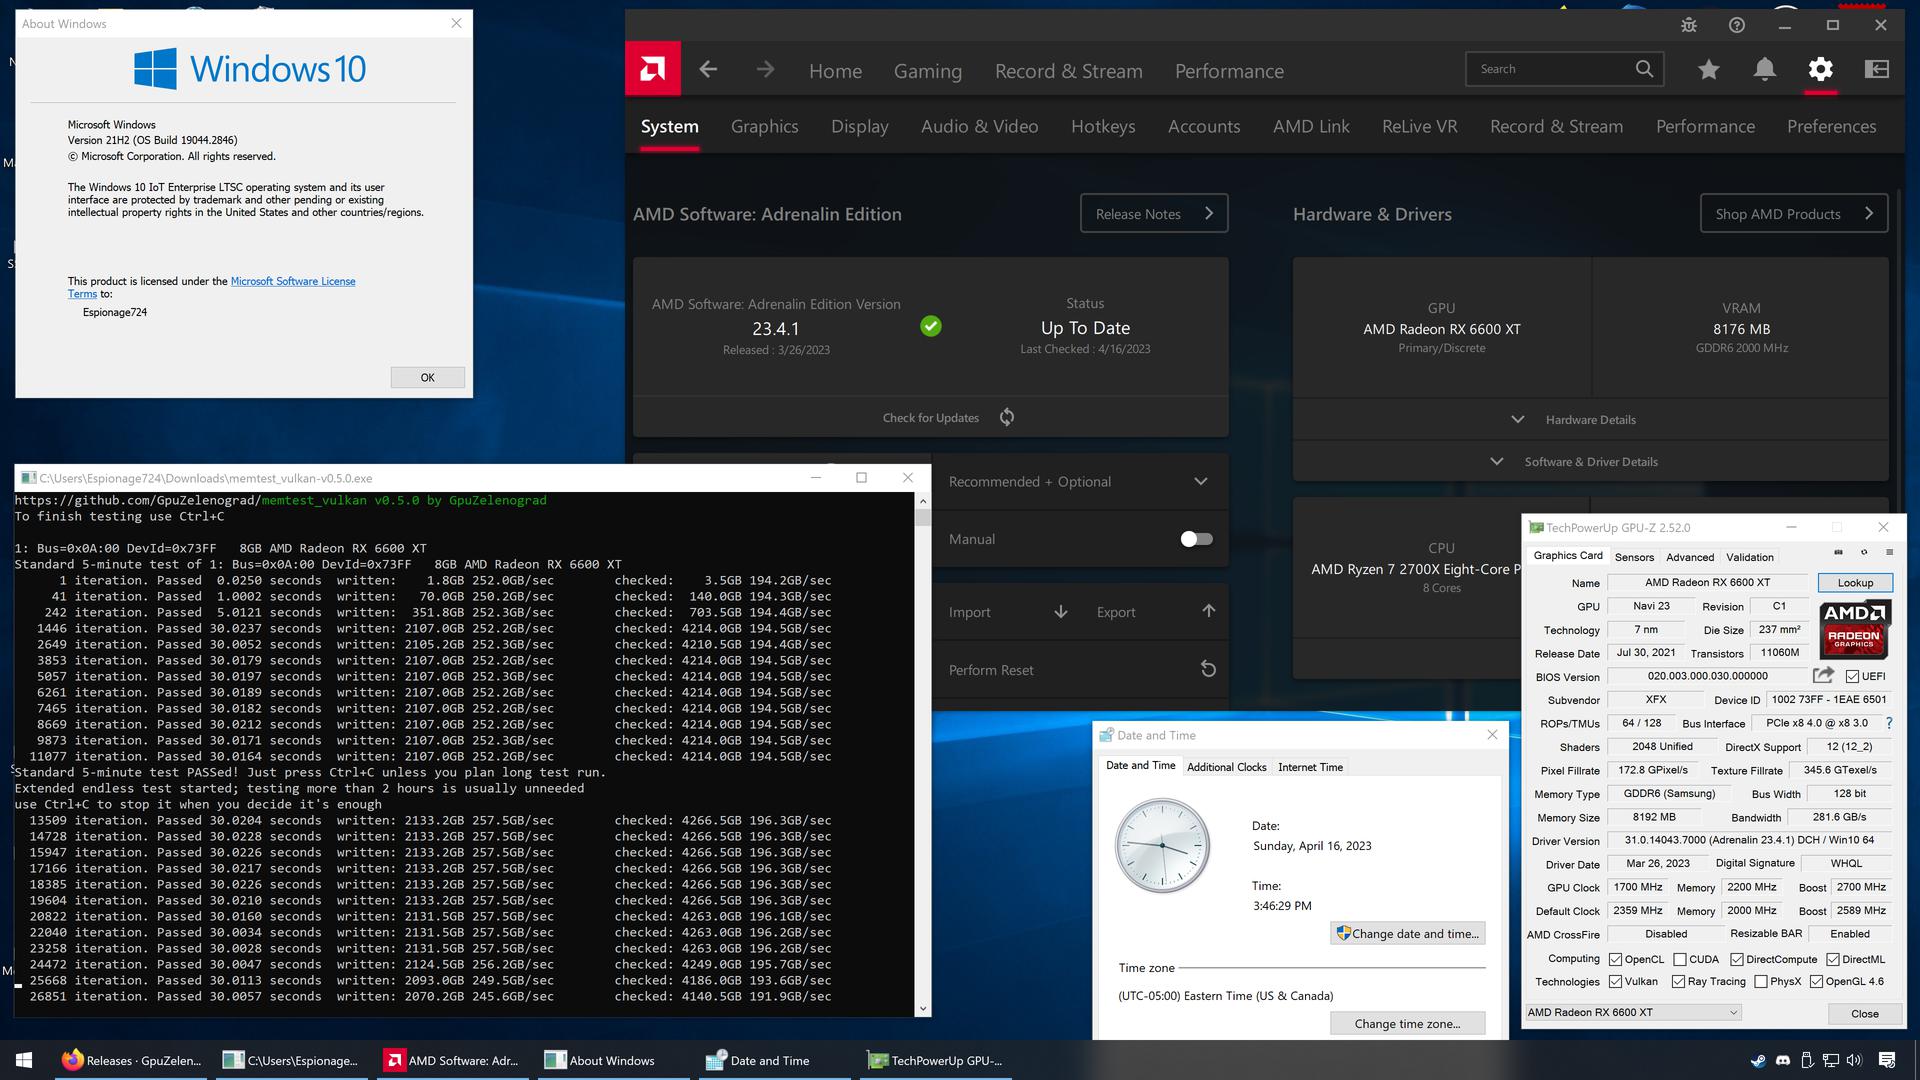The image size is (1920, 1080).
Task: Open AMD Software help question-mark icon
Action: (1737, 25)
